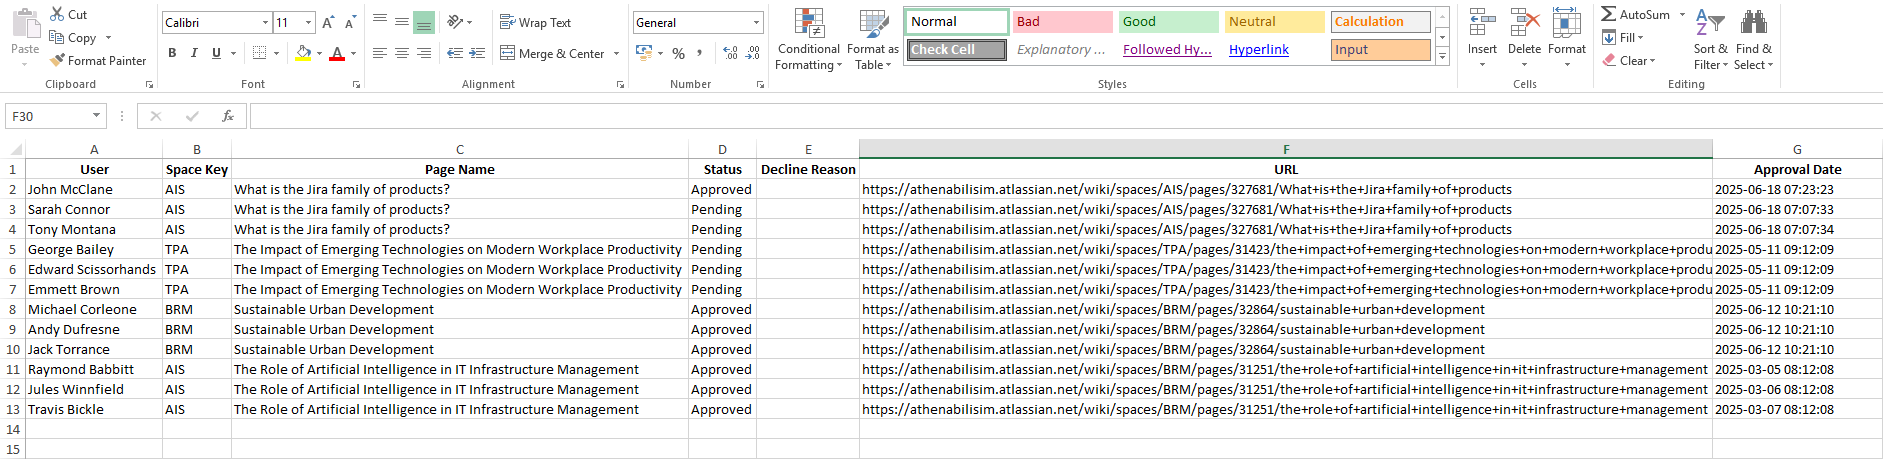Image resolution: width=1883 pixels, height=459 pixels.
Task: Open the Font group dialog launcher
Action: point(356,85)
